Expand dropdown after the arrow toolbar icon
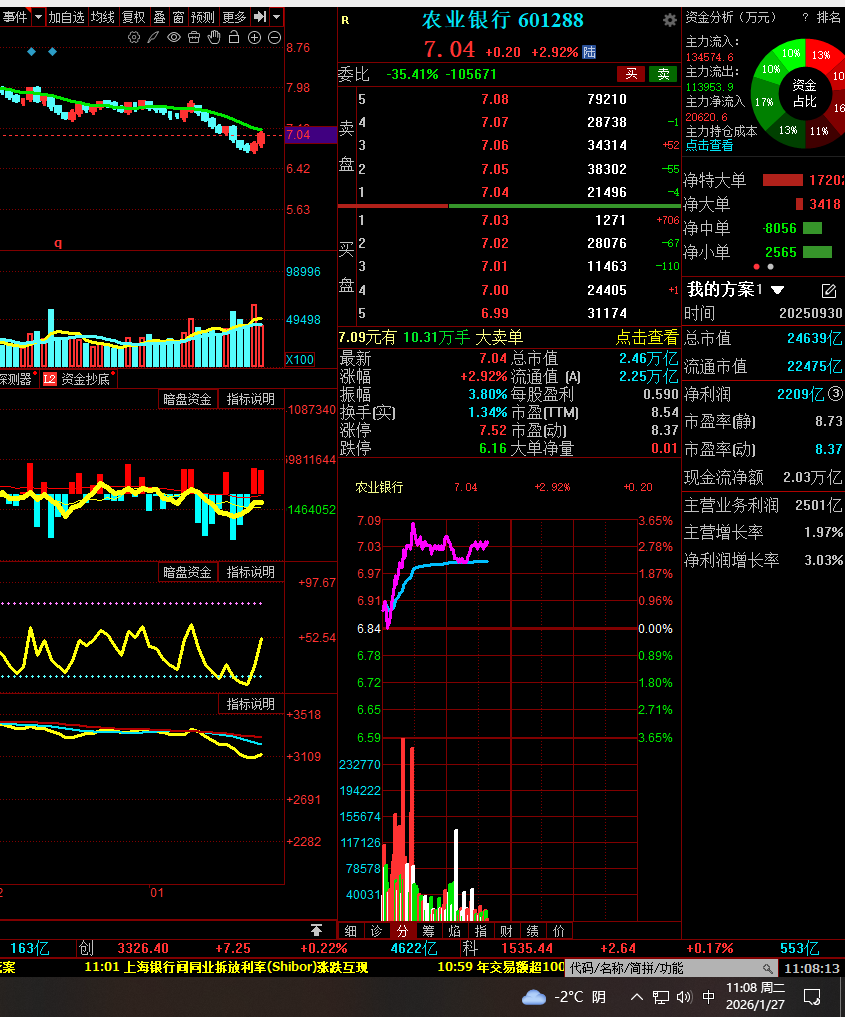845x1017 pixels. click(x=276, y=17)
